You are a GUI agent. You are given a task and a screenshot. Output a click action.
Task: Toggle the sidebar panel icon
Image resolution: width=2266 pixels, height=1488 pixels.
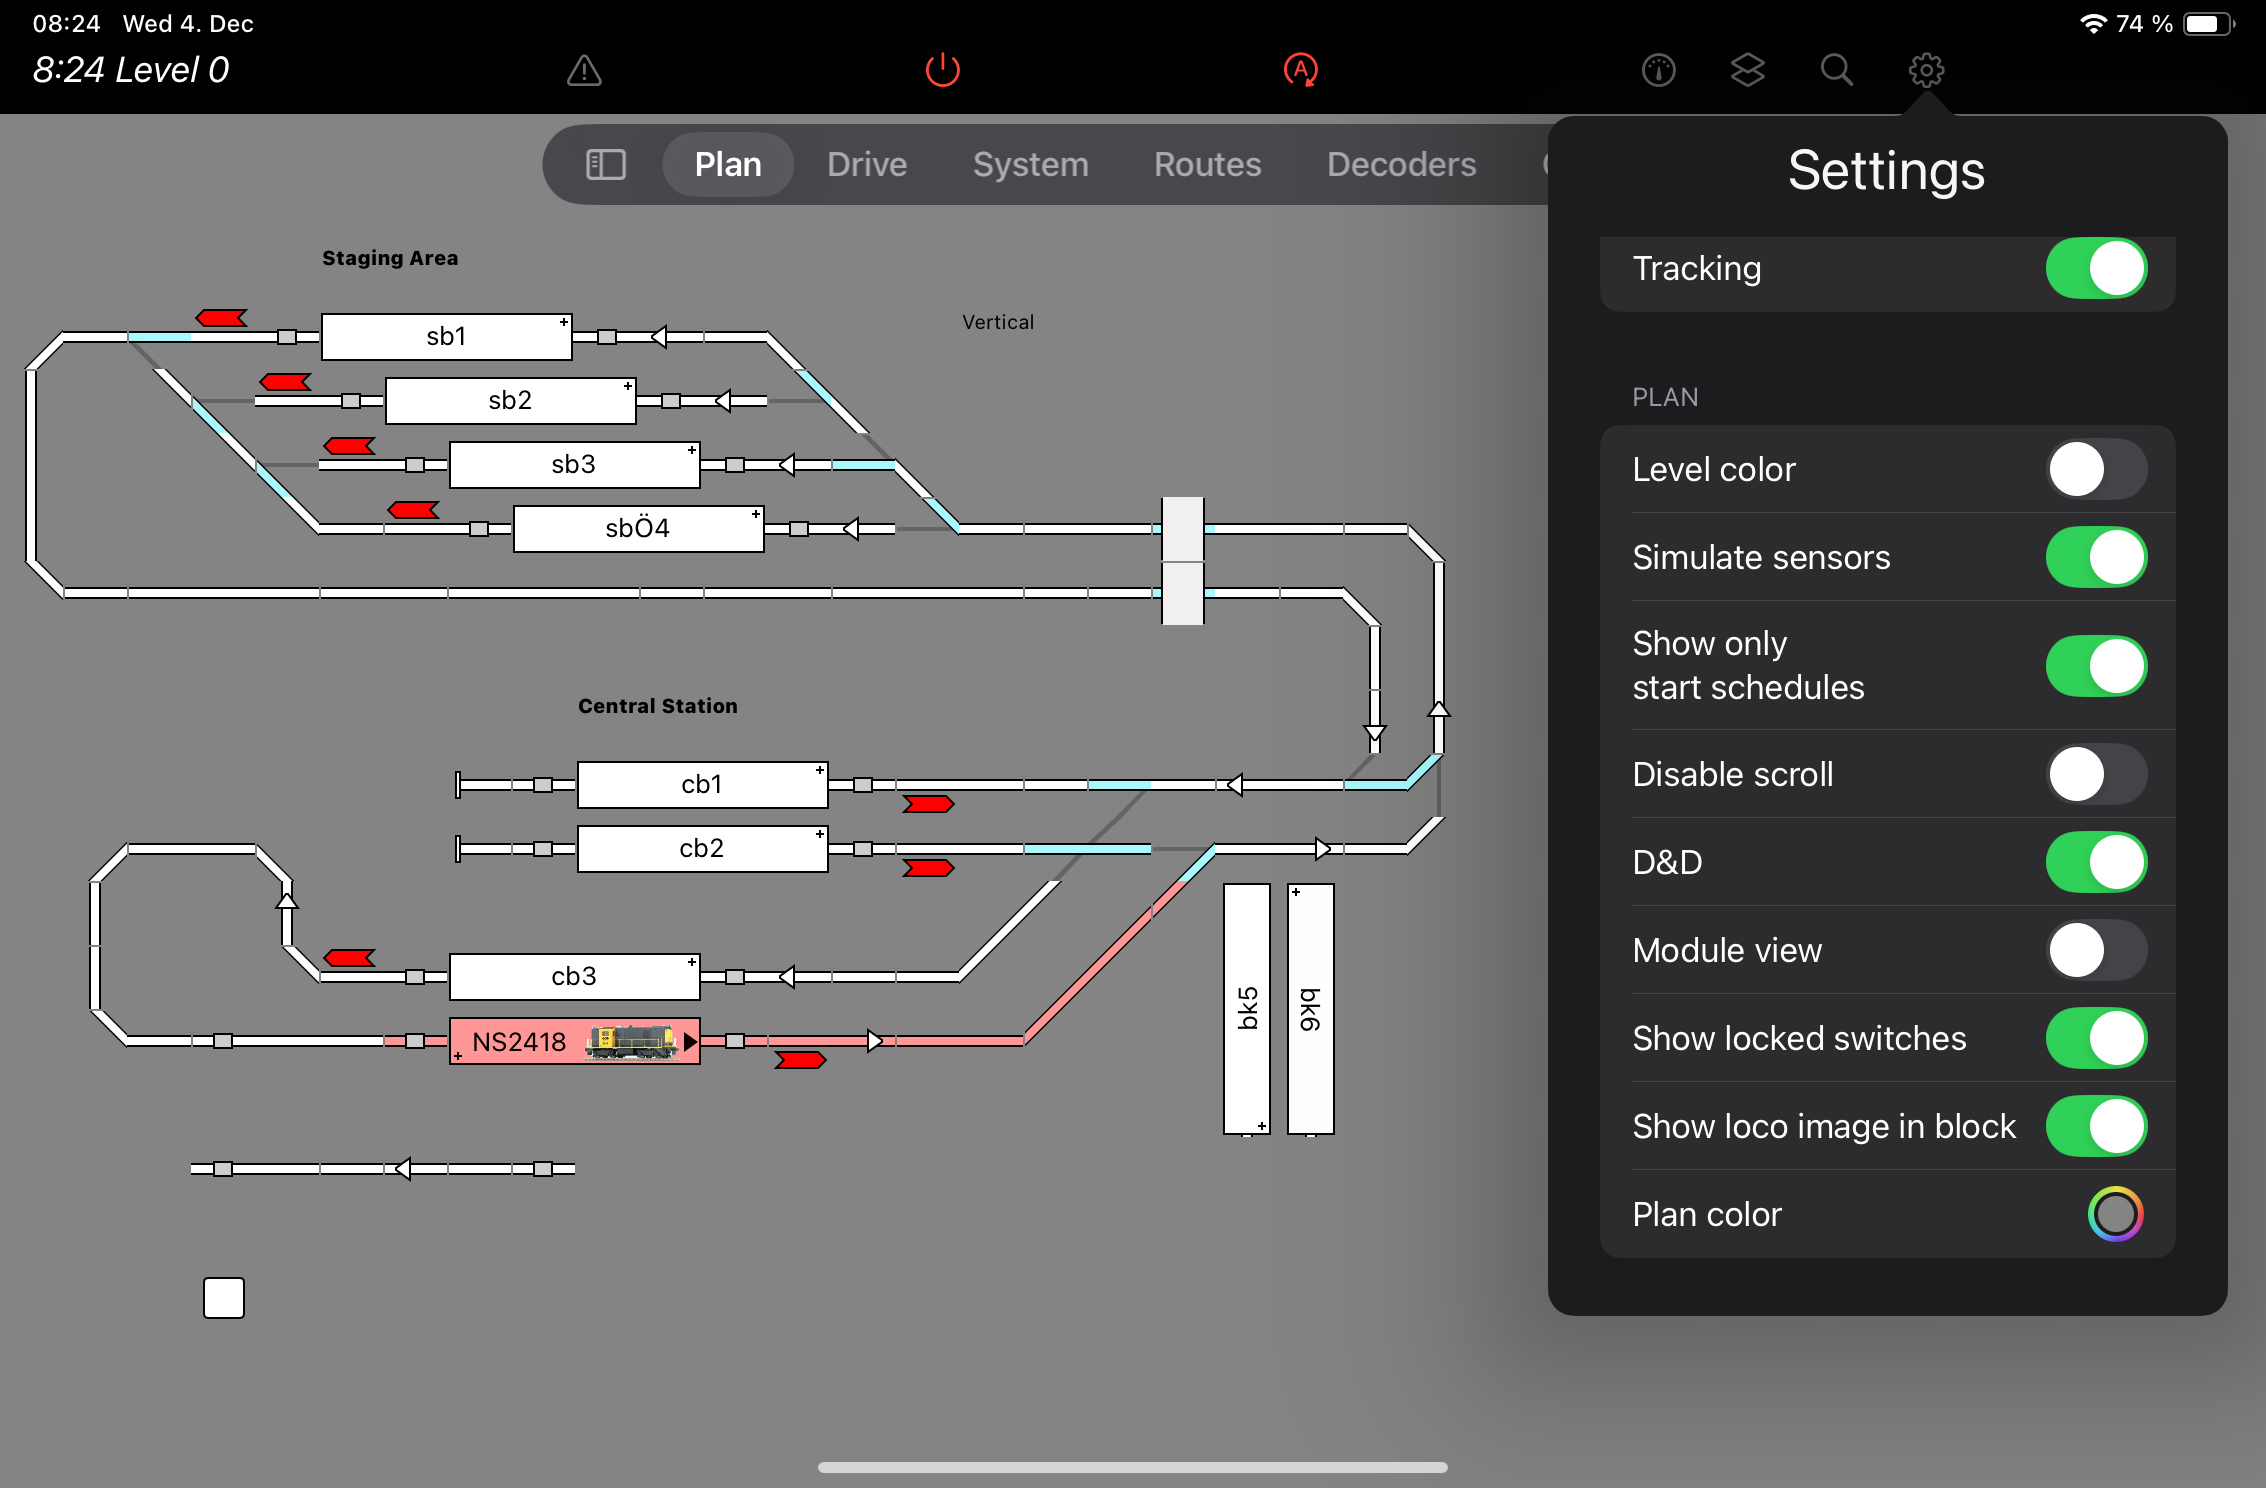coord(605,164)
